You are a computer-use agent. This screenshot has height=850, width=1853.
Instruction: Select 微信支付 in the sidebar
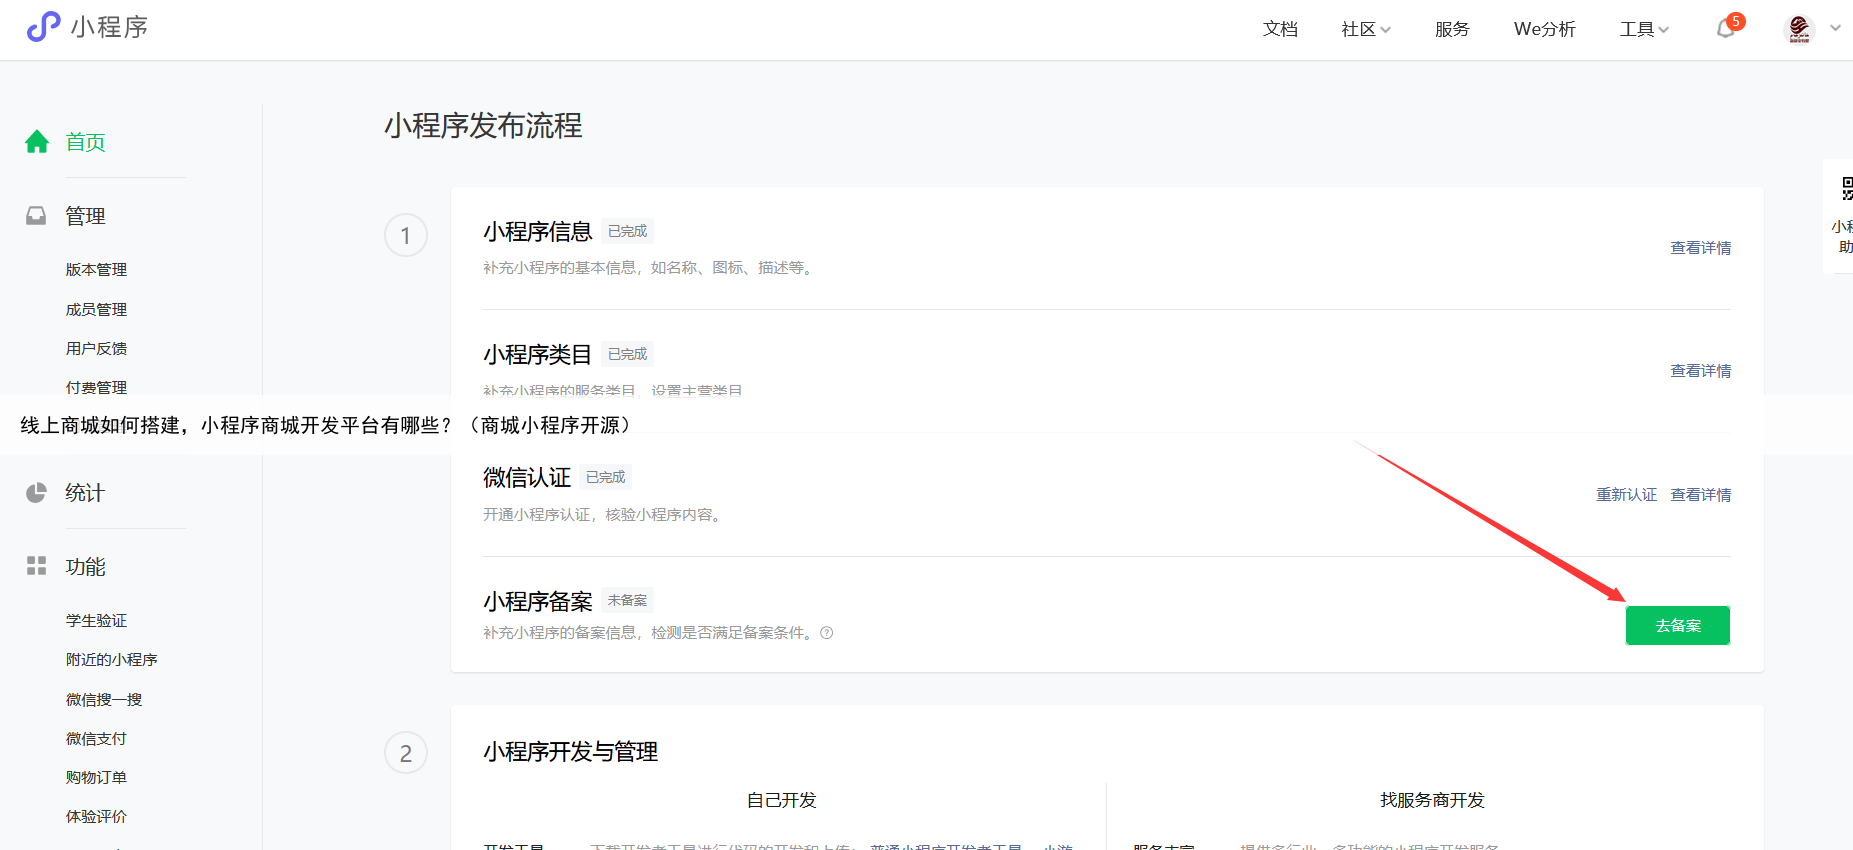(x=96, y=739)
